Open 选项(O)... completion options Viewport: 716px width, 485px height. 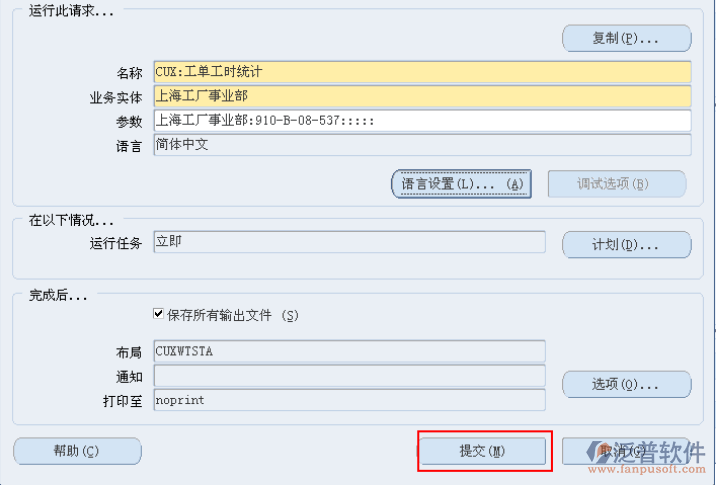626,384
